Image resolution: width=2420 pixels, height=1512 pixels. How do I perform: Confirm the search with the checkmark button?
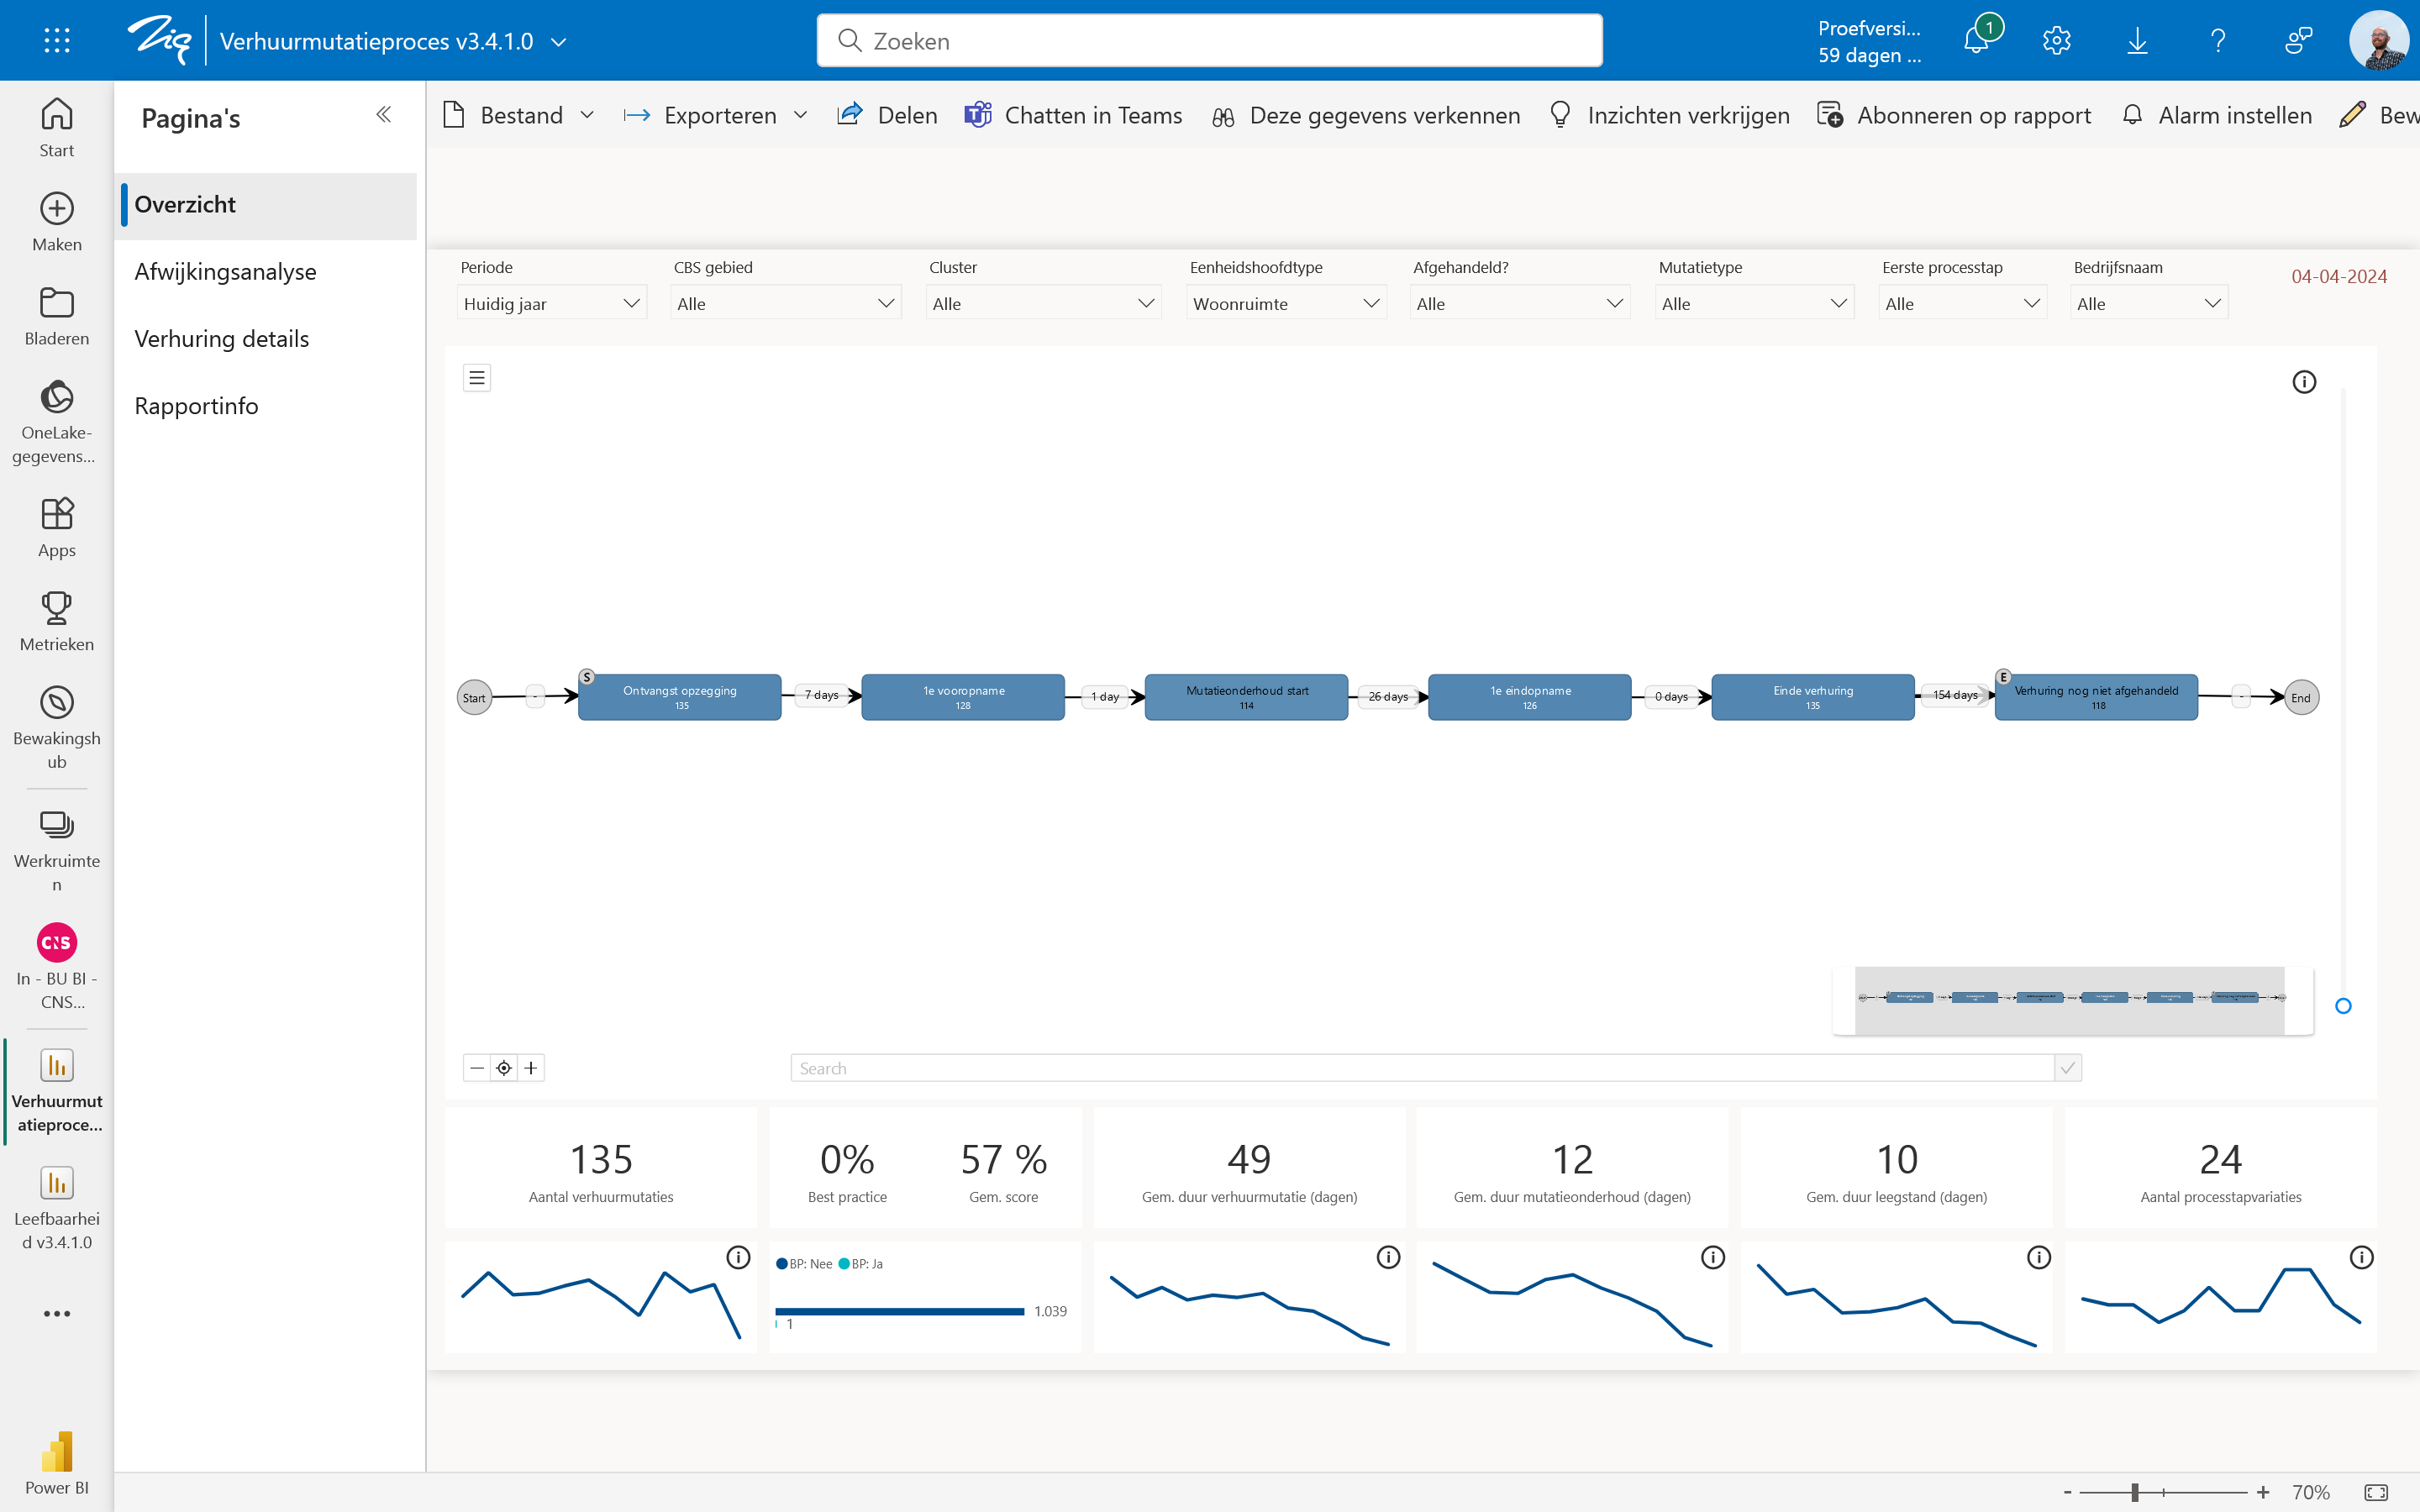pyautogui.click(x=2068, y=1068)
